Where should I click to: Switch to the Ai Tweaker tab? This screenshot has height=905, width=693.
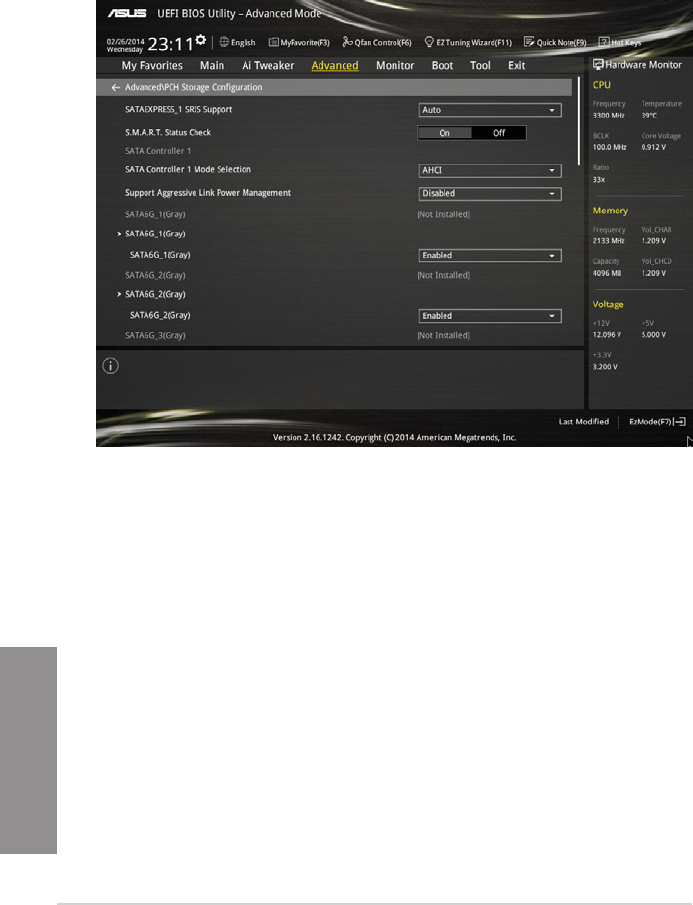point(268,66)
